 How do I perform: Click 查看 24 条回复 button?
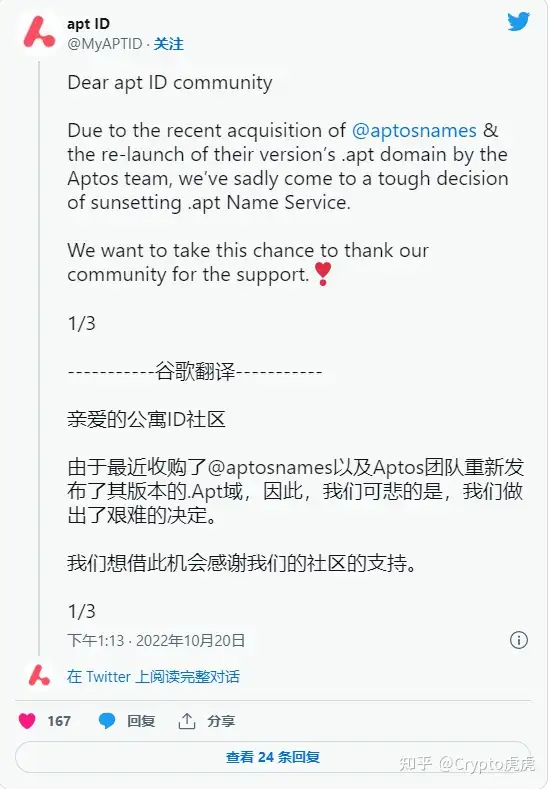[x=273, y=757]
